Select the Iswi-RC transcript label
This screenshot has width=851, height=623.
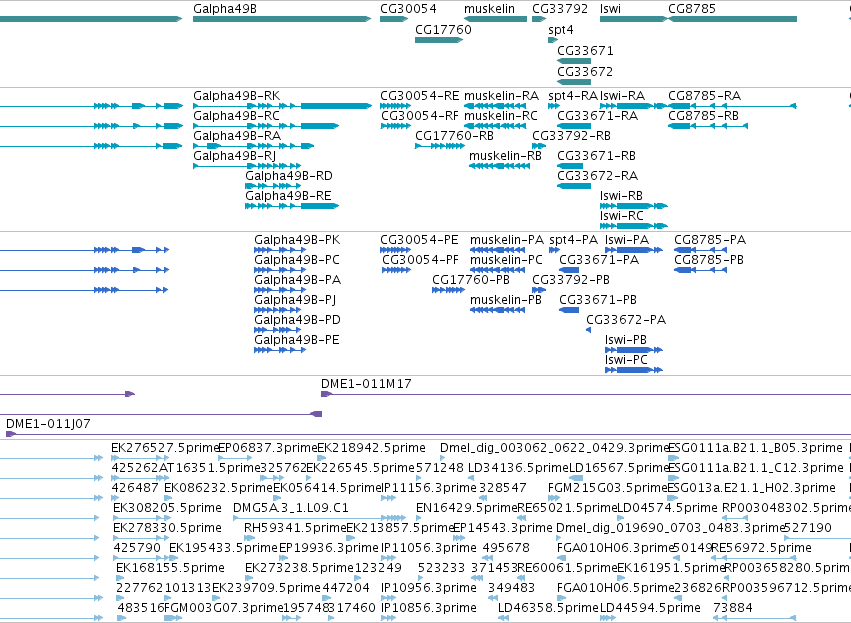coord(622,216)
